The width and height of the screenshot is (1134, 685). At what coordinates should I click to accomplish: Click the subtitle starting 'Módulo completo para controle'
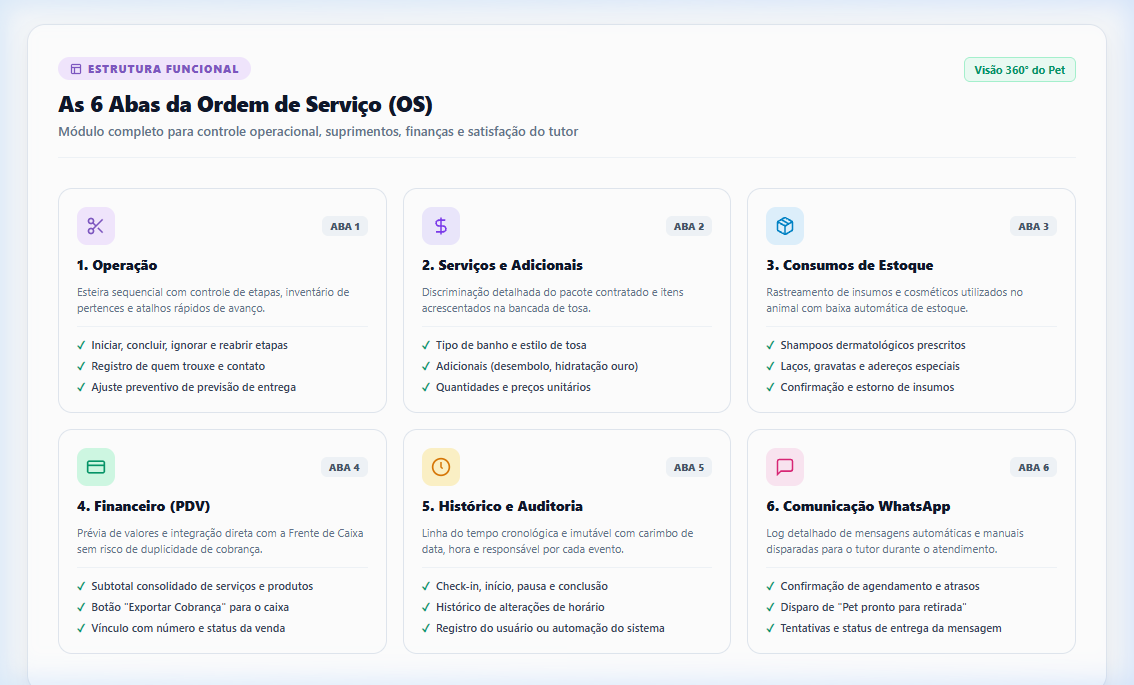pyautogui.click(x=318, y=132)
